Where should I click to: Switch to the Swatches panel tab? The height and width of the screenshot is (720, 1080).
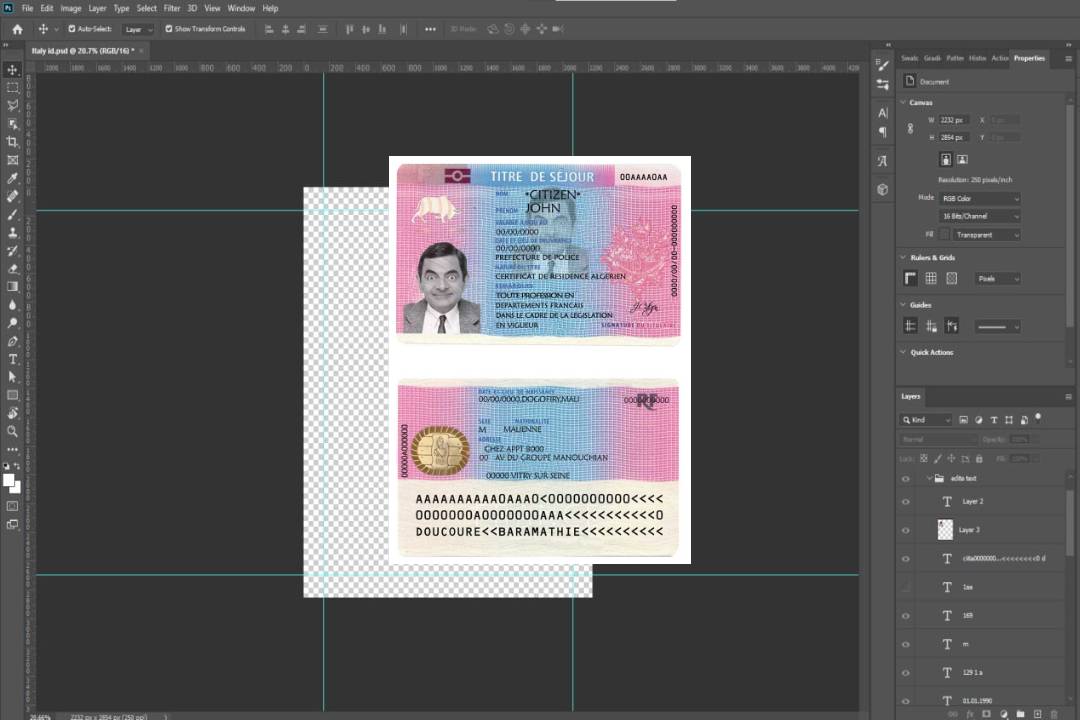coord(909,58)
